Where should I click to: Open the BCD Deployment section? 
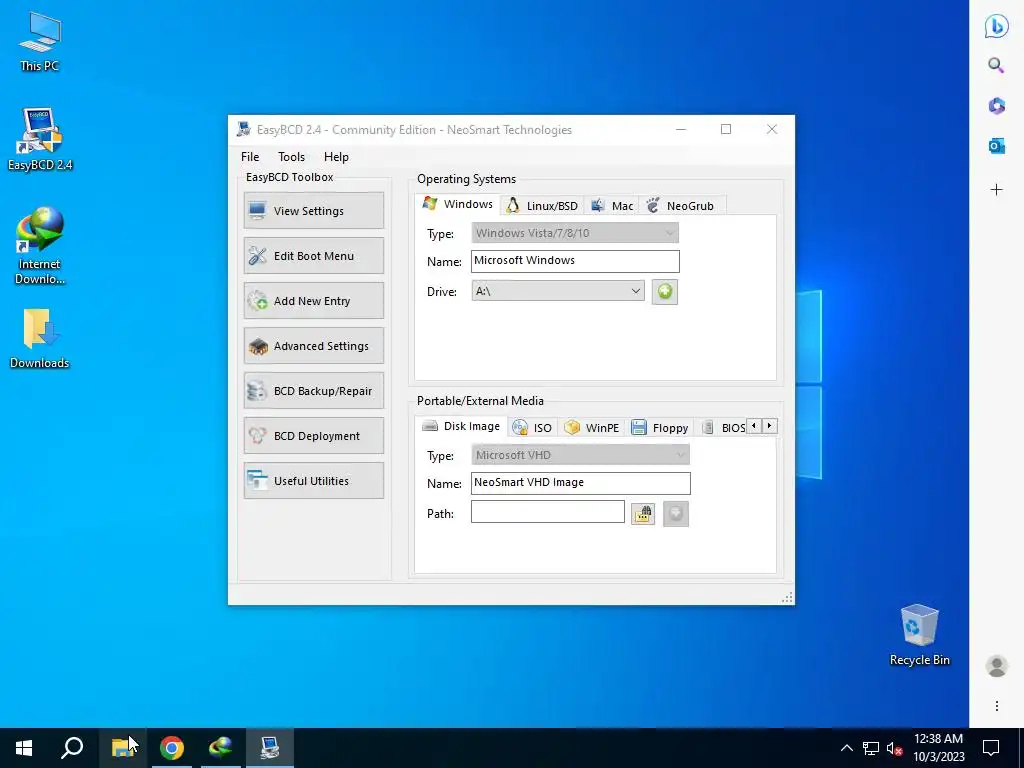click(313, 436)
